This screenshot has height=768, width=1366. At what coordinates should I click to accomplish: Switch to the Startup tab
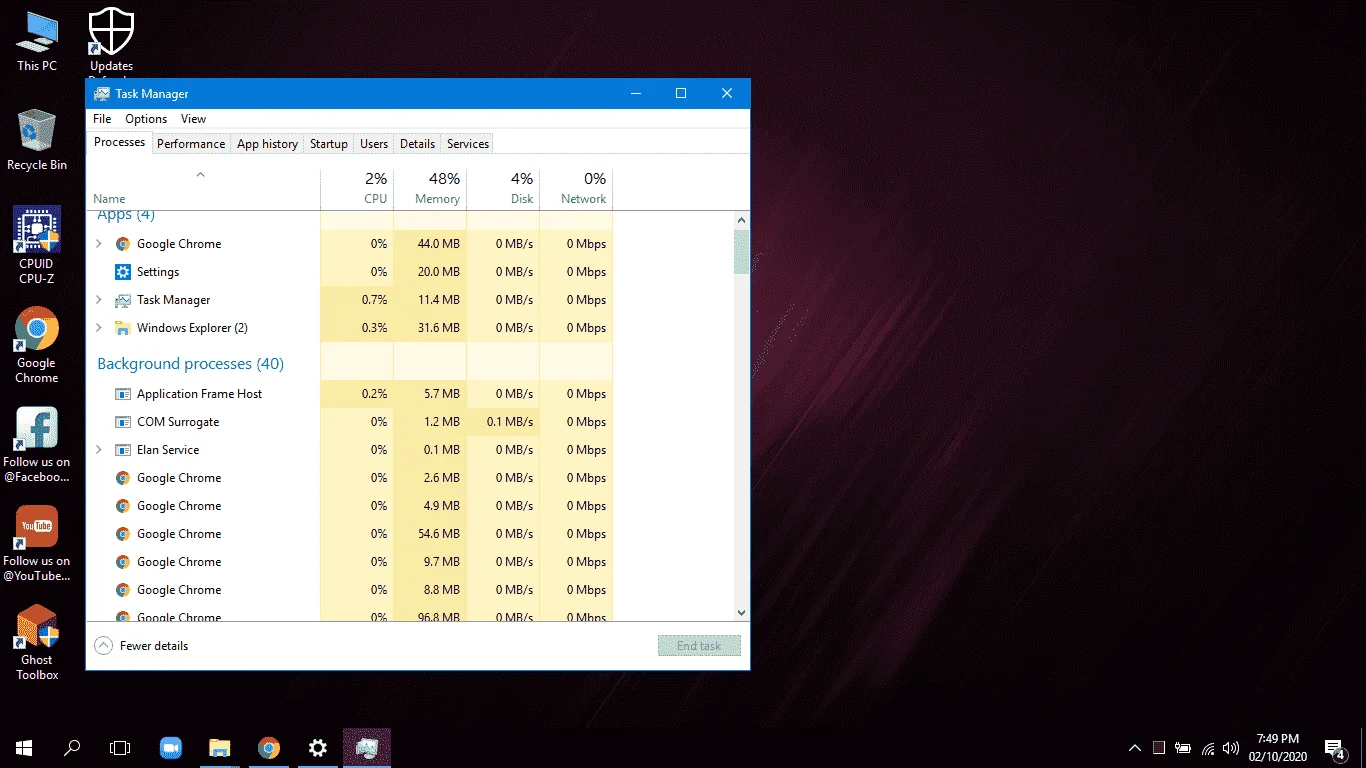[329, 144]
